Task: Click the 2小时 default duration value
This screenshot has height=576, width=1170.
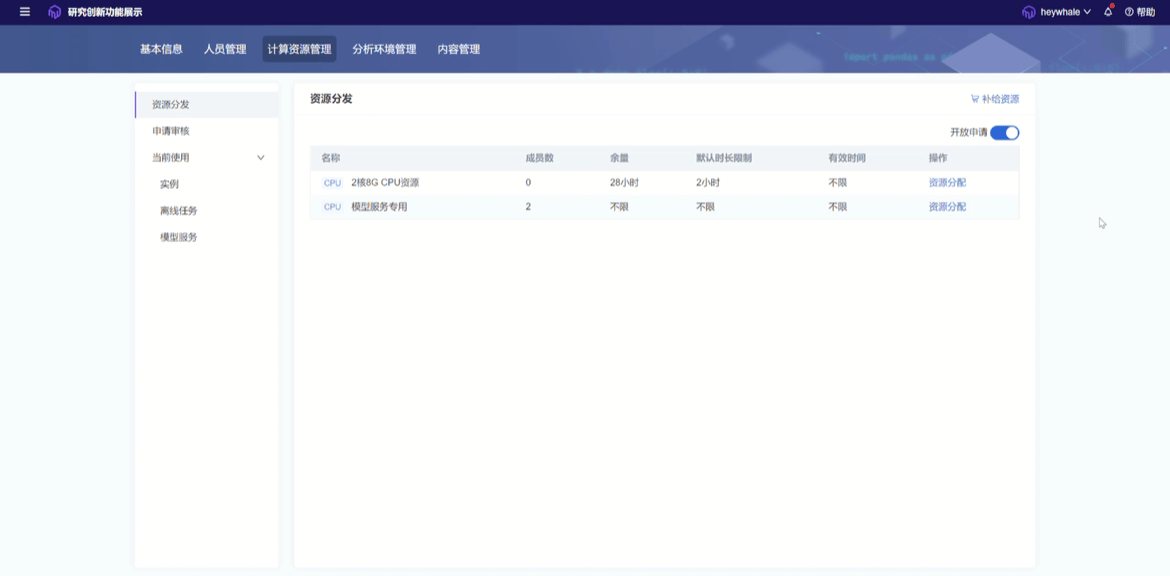Action: 708,183
